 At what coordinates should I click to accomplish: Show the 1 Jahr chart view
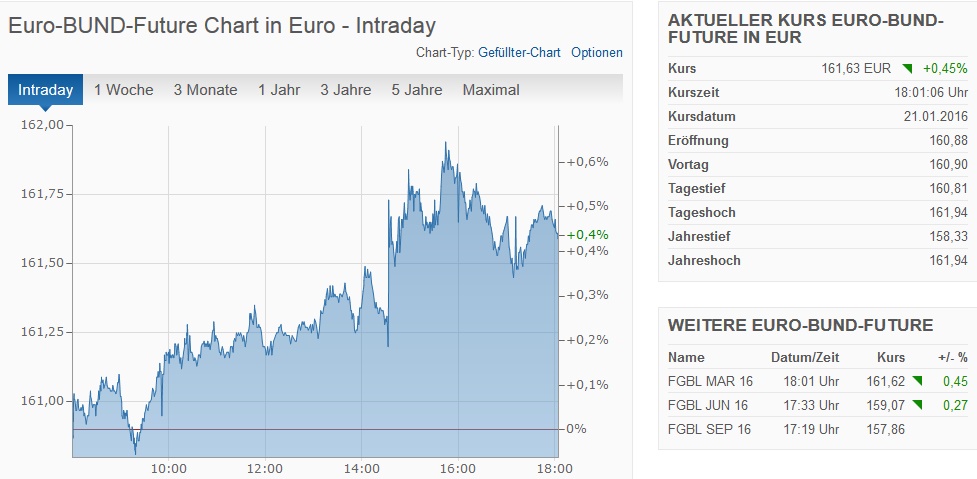point(279,90)
